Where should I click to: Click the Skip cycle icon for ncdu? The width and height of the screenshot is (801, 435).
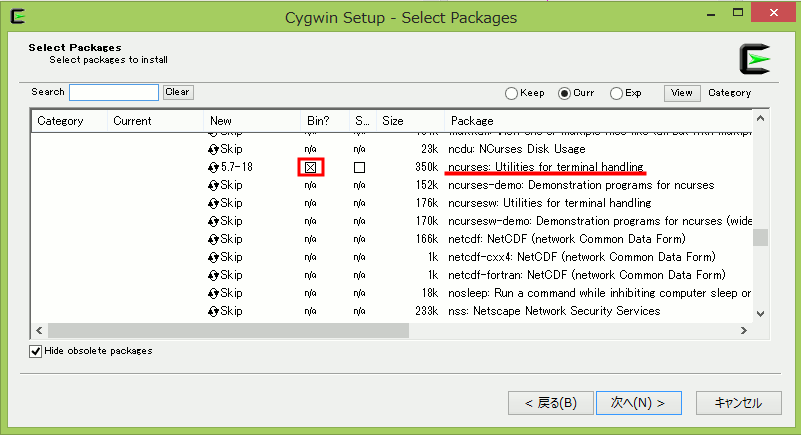tap(214, 149)
